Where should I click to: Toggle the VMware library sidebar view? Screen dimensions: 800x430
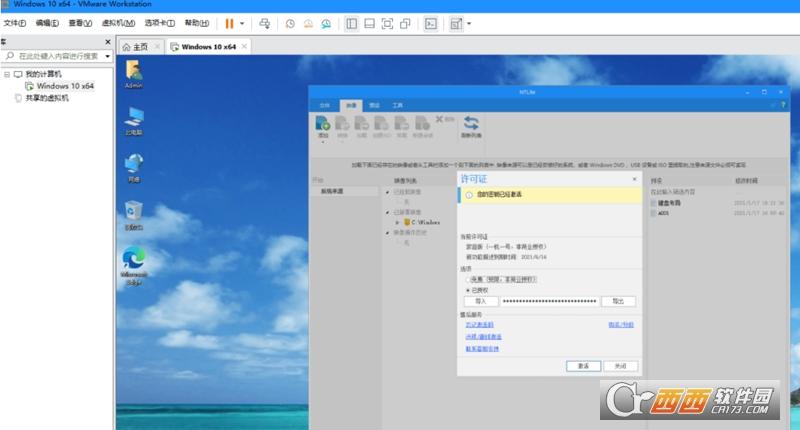tap(352, 23)
